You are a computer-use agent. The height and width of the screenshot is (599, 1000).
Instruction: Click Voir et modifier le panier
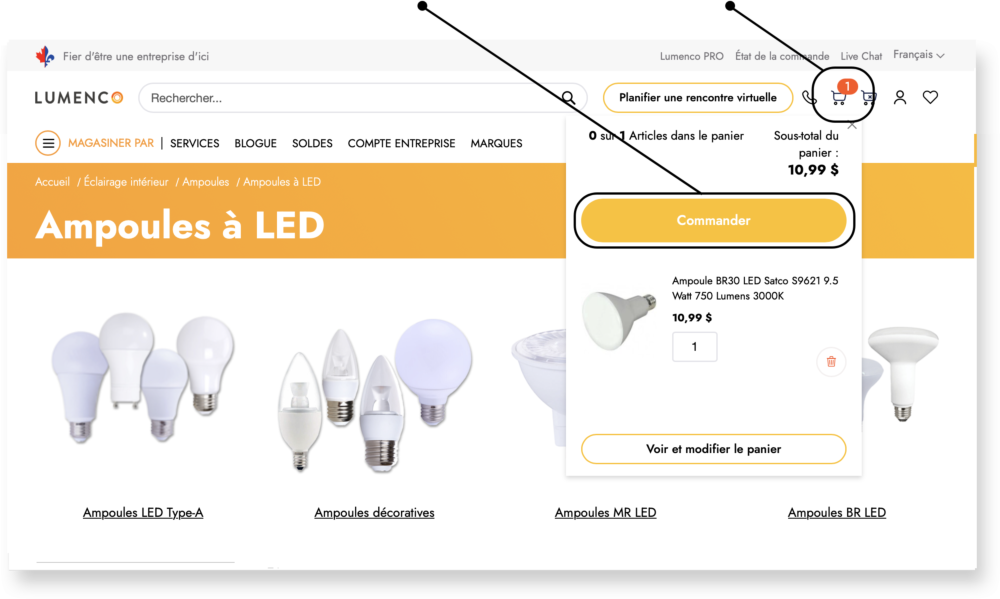(714, 449)
